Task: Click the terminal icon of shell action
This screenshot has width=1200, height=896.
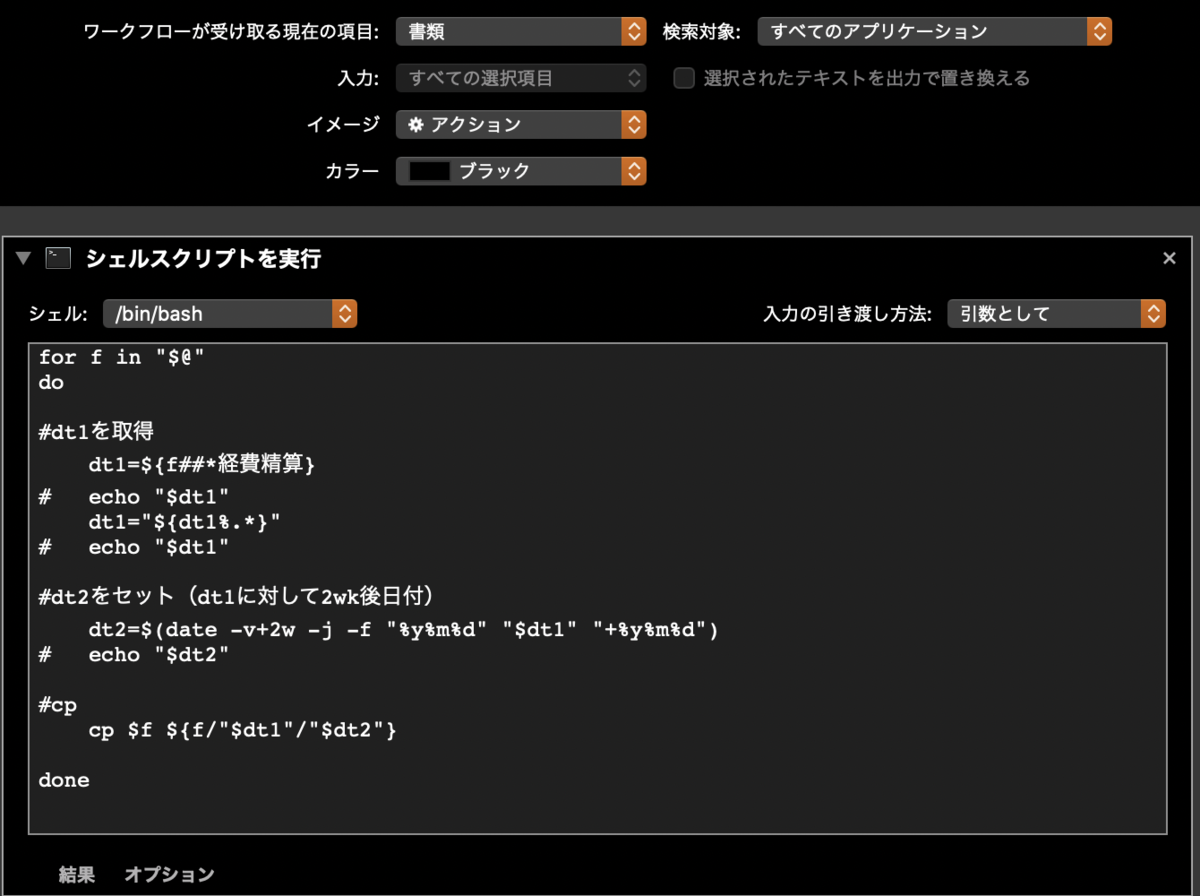Action: [58, 259]
